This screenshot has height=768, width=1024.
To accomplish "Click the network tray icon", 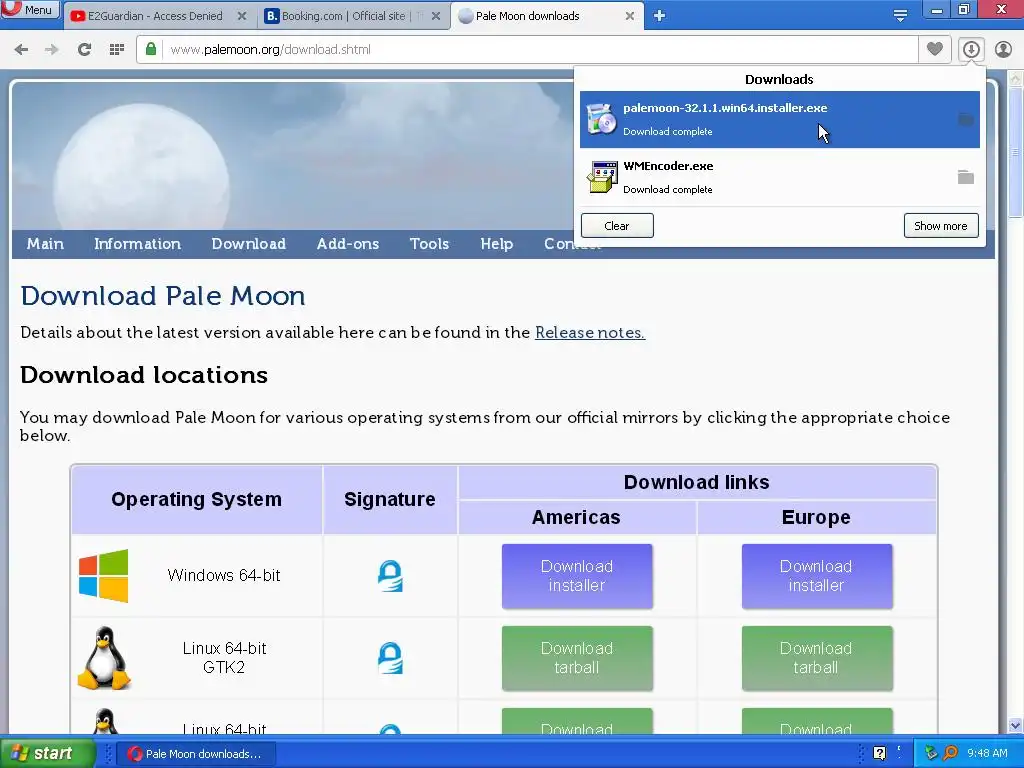I will 931,754.
